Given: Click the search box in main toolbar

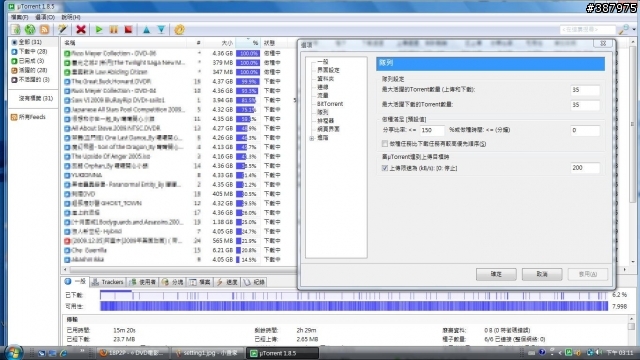Looking at the screenshot, I should pos(588,29).
